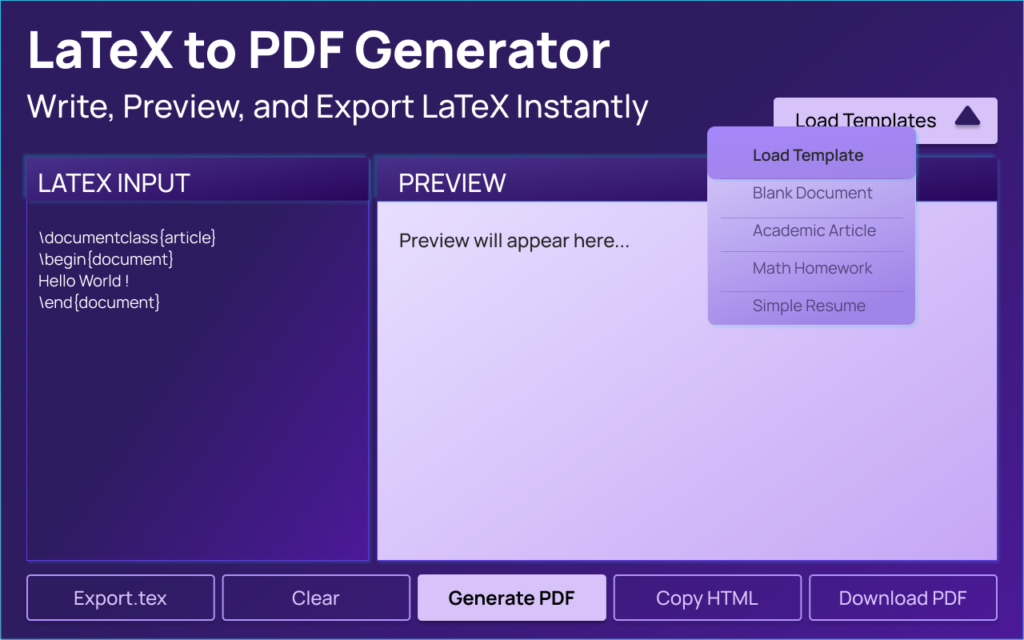Click the Hello World ! text line
1024x640 pixels.
pos(84,281)
